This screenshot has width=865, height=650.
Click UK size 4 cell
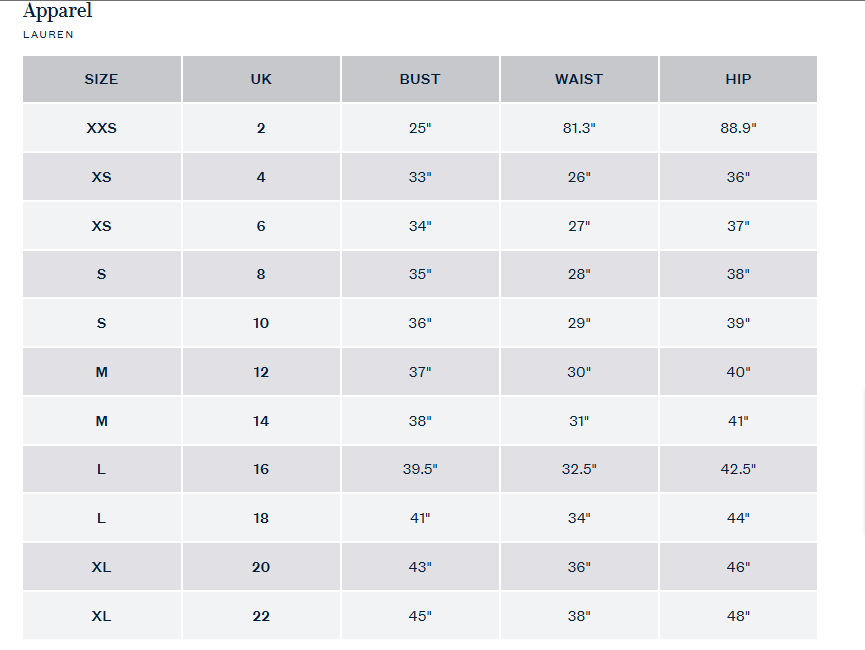(x=261, y=177)
